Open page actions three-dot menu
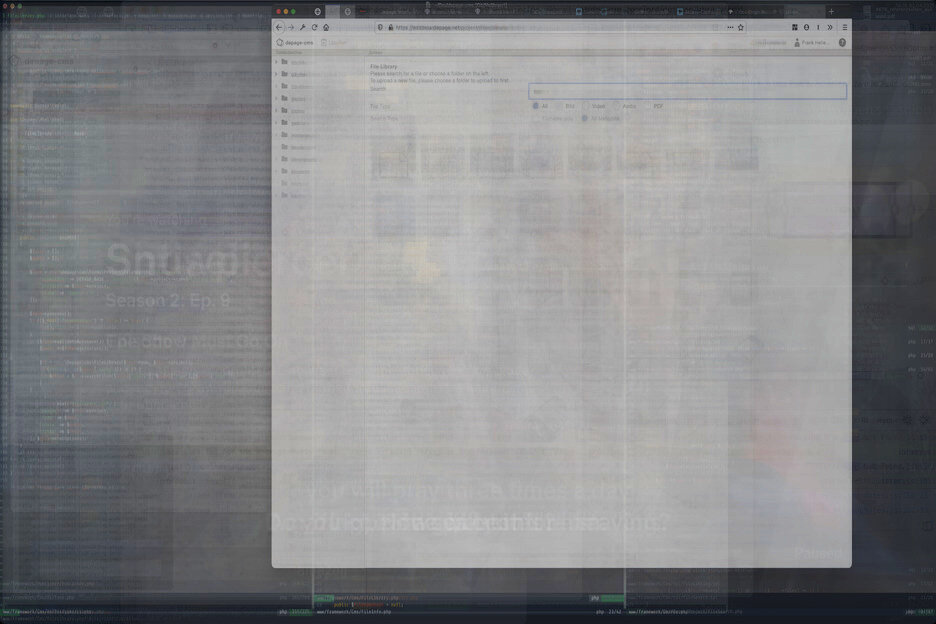 point(730,27)
